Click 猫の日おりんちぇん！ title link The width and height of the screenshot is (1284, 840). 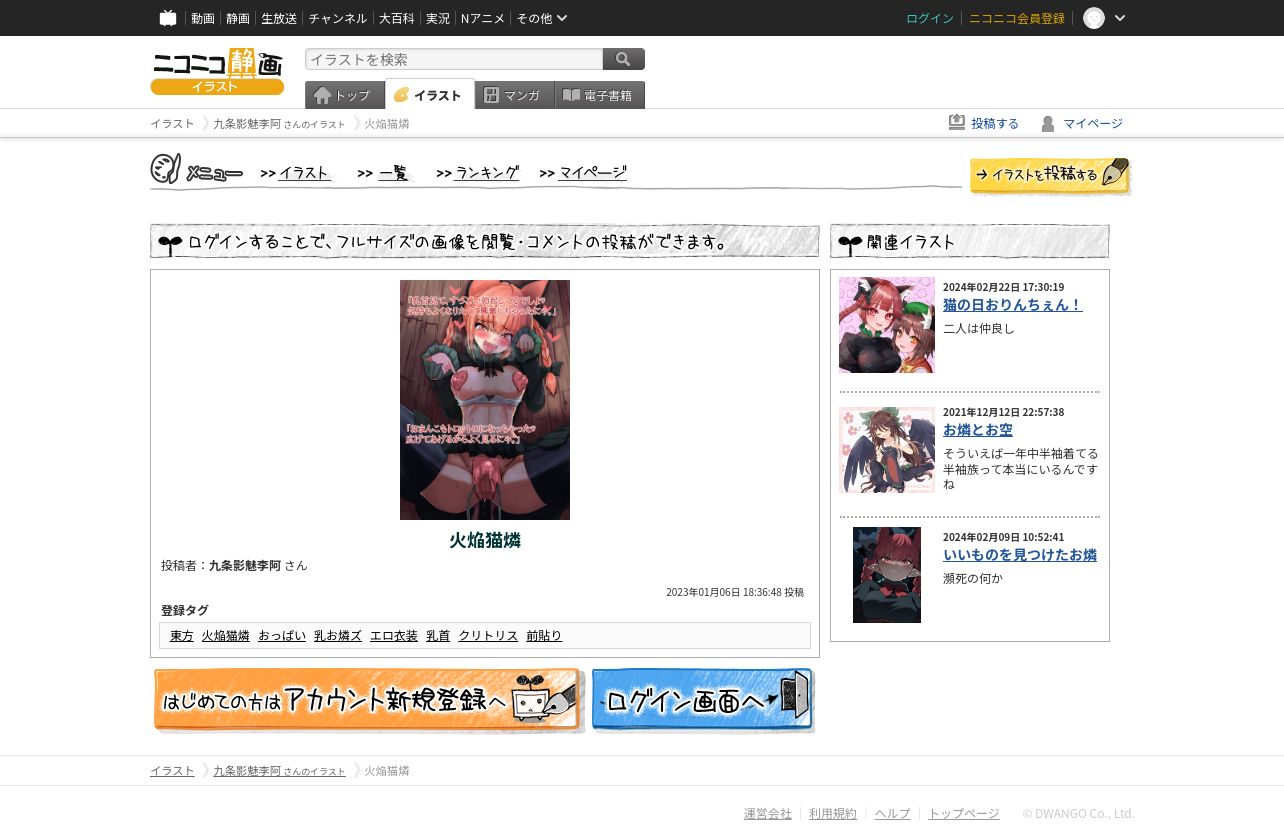pos(1012,305)
